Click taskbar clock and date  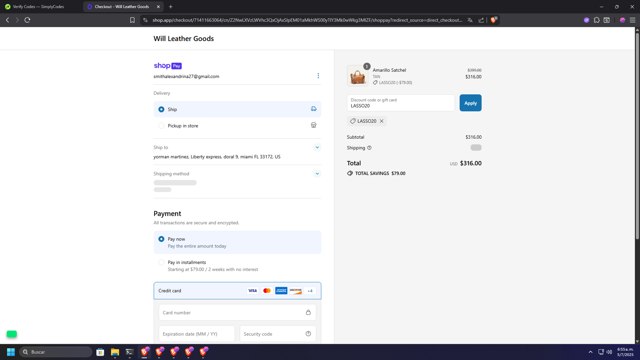click(x=625, y=352)
